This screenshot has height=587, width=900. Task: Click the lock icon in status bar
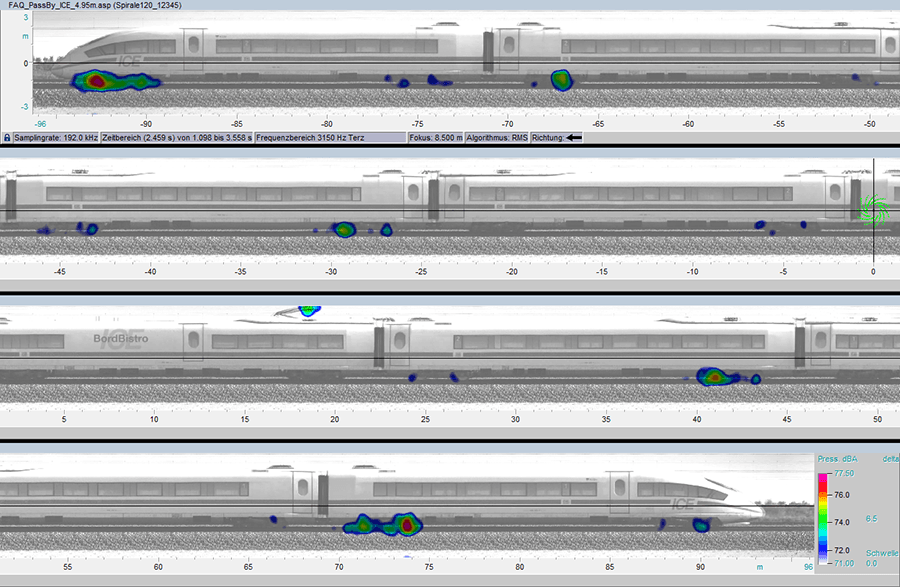pyautogui.click(x=6, y=136)
